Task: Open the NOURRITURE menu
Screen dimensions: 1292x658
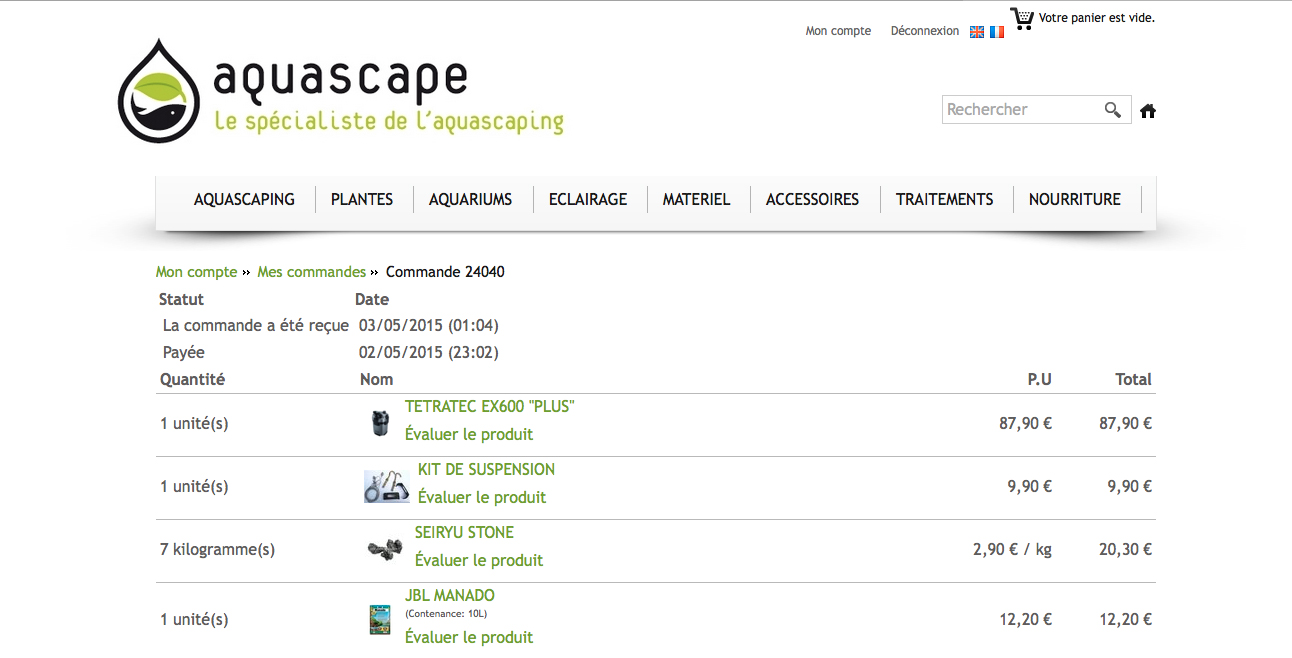Action: coord(1075,199)
